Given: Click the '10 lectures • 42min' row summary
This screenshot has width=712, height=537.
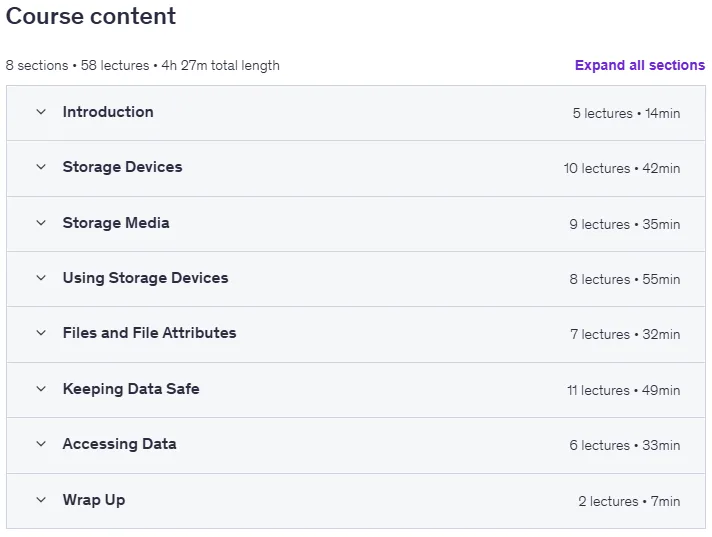Looking at the screenshot, I should (x=622, y=168).
